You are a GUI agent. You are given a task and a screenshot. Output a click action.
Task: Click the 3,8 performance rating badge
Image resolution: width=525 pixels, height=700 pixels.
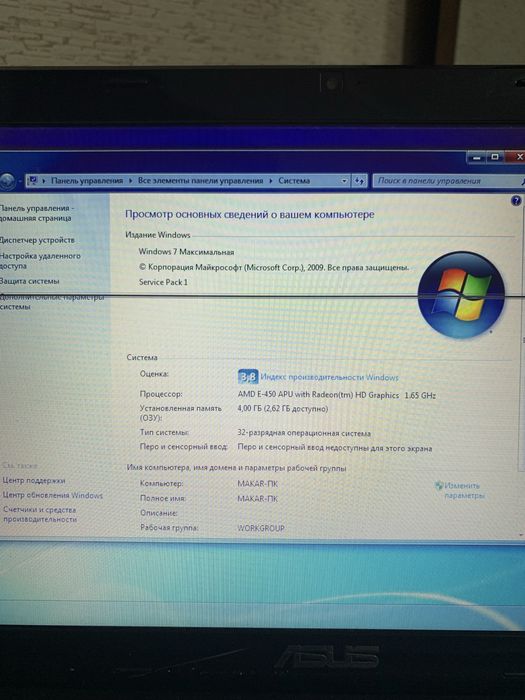click(x=248, y=377)
